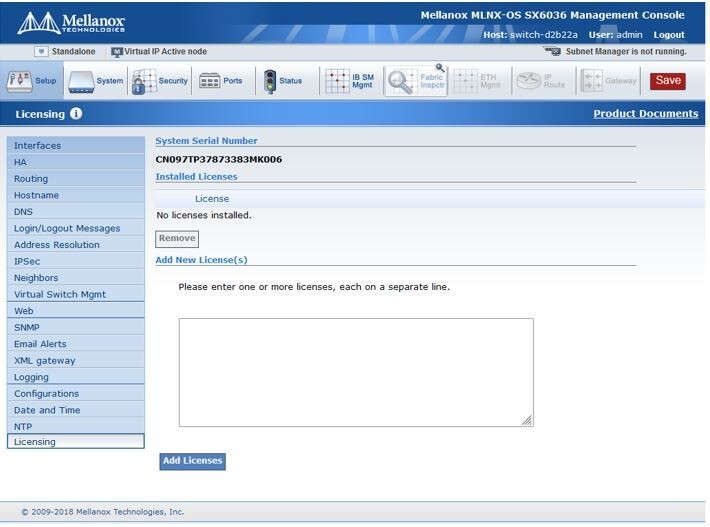Click the 'System Serial Number' heading

(206, 141)
